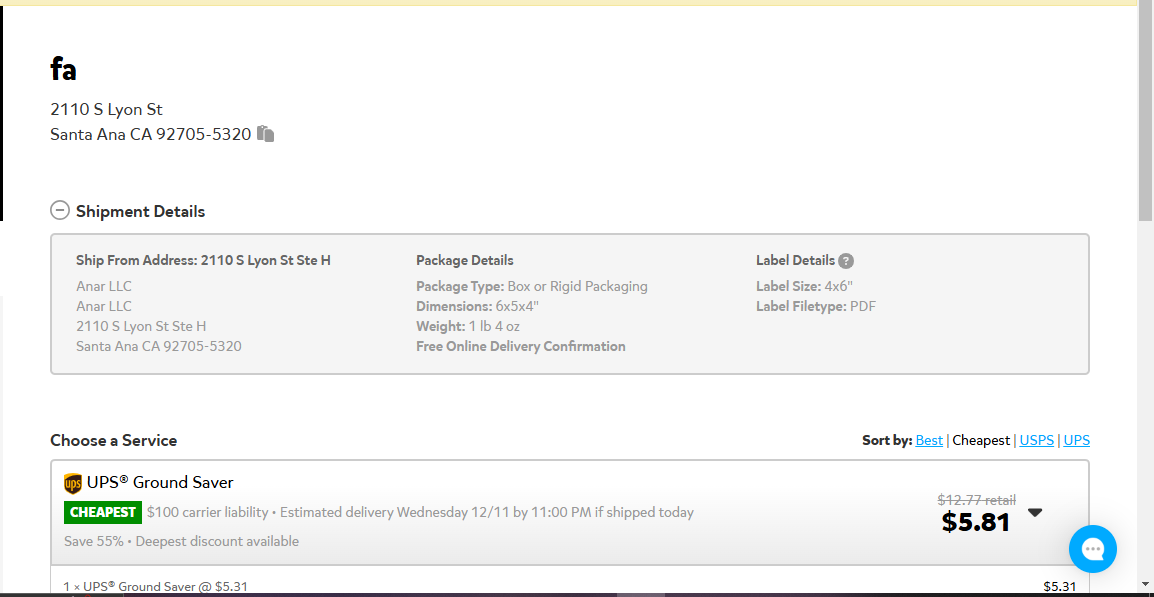Click the green CHEAPEST badge
1154x597 pixels.
(103, 512)
